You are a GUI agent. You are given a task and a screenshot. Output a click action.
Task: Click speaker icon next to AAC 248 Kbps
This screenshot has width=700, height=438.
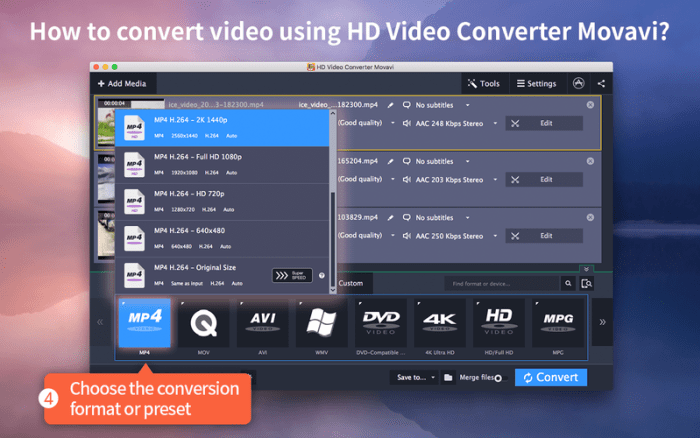click(x=407, y=123)
